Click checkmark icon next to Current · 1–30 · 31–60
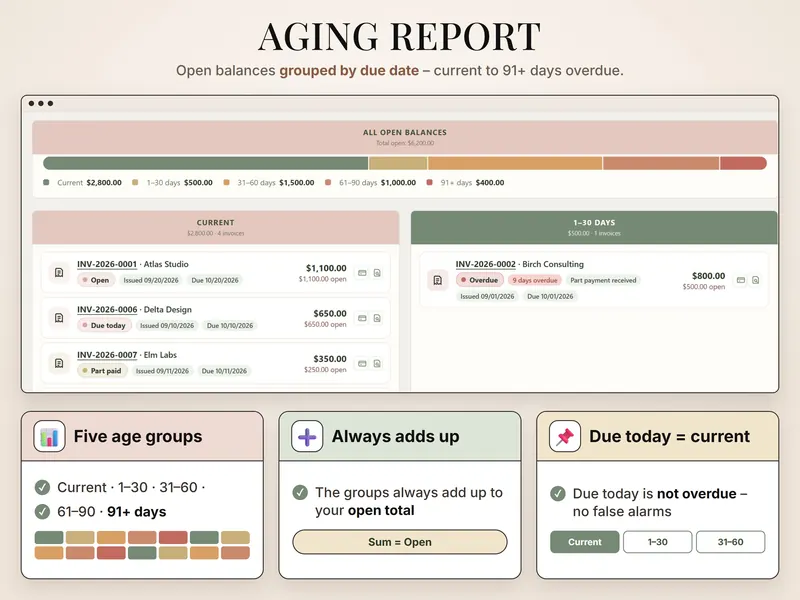The height and width of the screenshot is (600, 800). tap(42, 487)
